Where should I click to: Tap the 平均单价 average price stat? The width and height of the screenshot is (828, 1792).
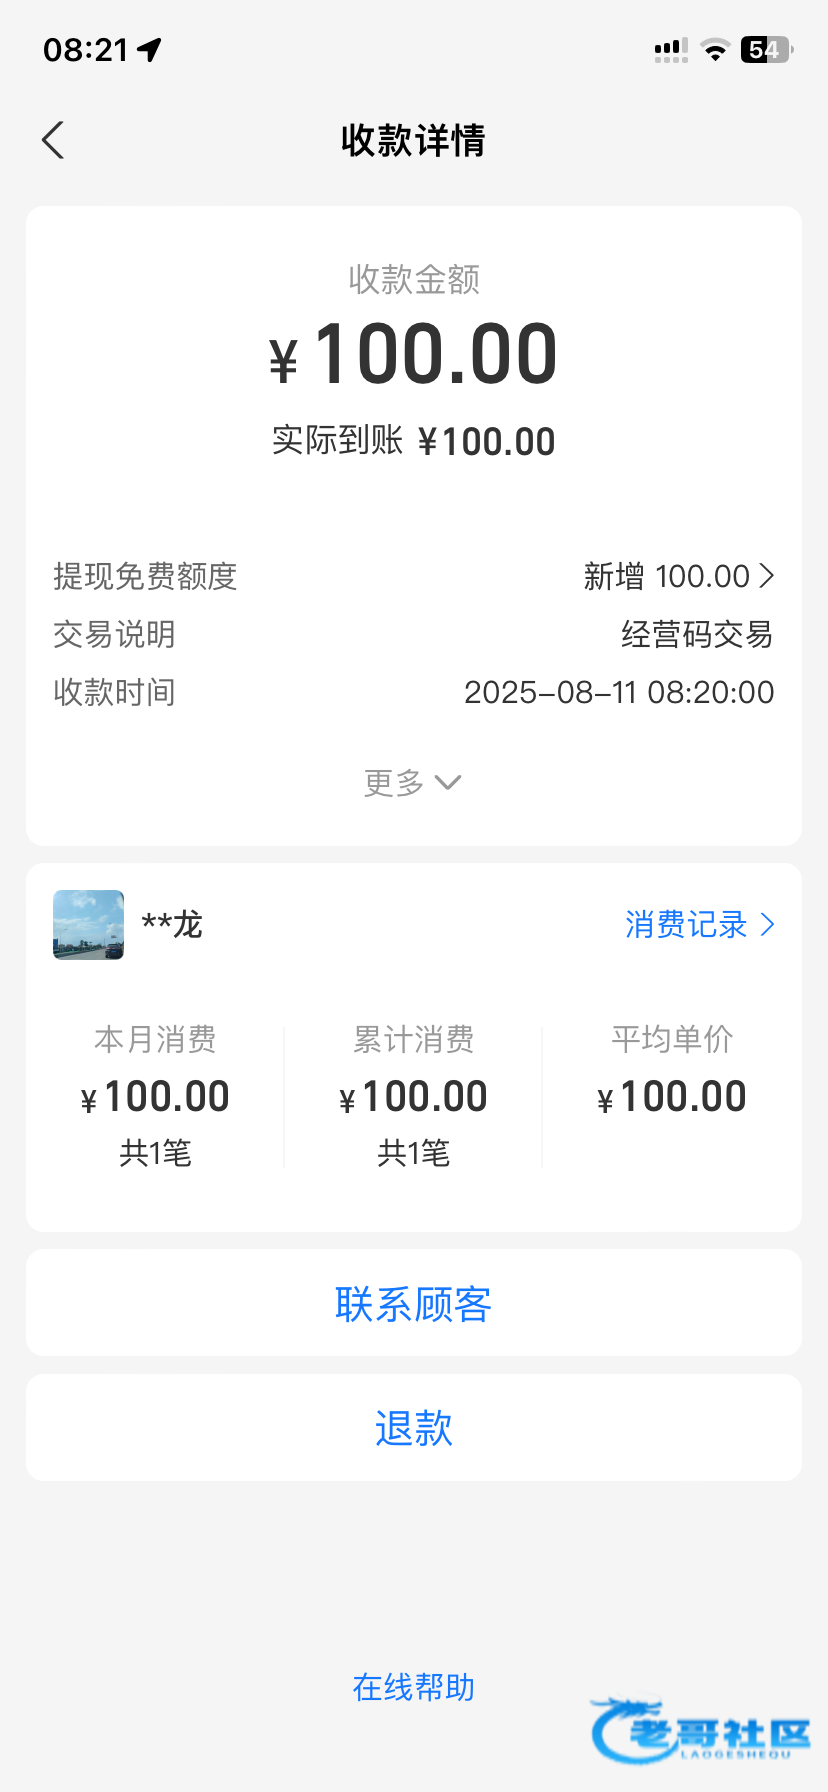pyautogui.click(x=672, y=1080)
